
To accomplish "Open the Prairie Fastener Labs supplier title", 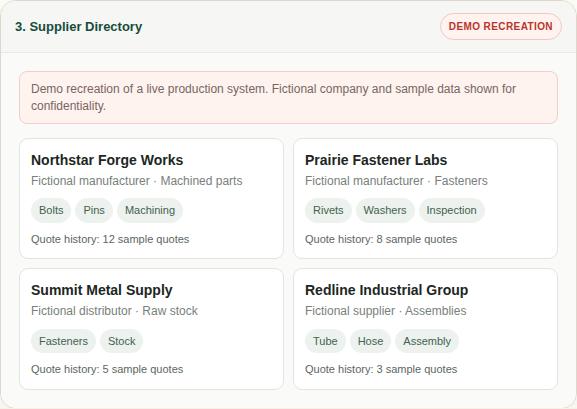I will (x=376, y=160).
